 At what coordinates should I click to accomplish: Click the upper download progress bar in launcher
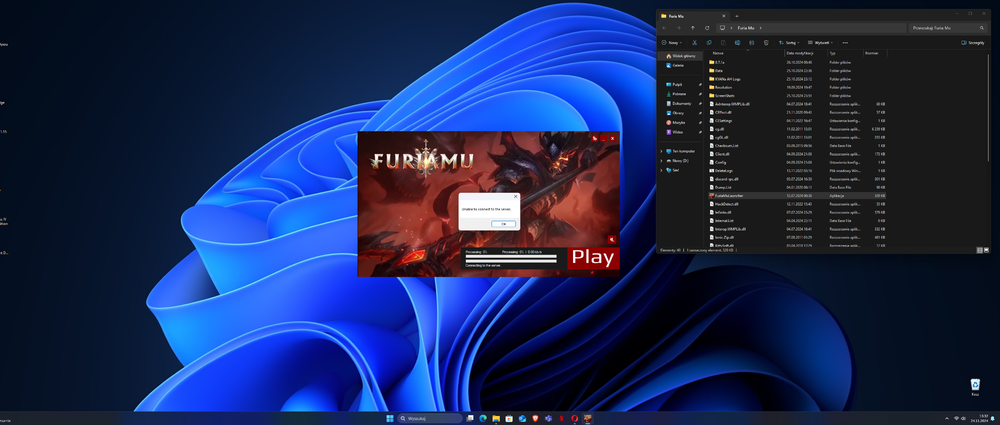511,256
